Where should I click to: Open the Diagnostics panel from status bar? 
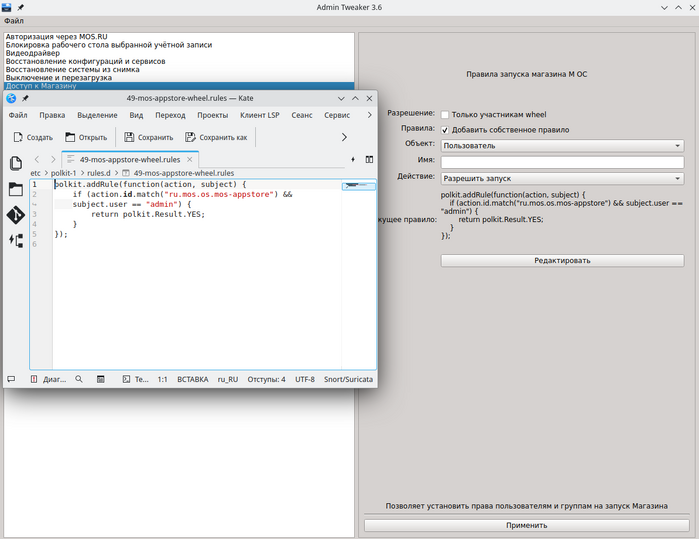tap(48, 380)
